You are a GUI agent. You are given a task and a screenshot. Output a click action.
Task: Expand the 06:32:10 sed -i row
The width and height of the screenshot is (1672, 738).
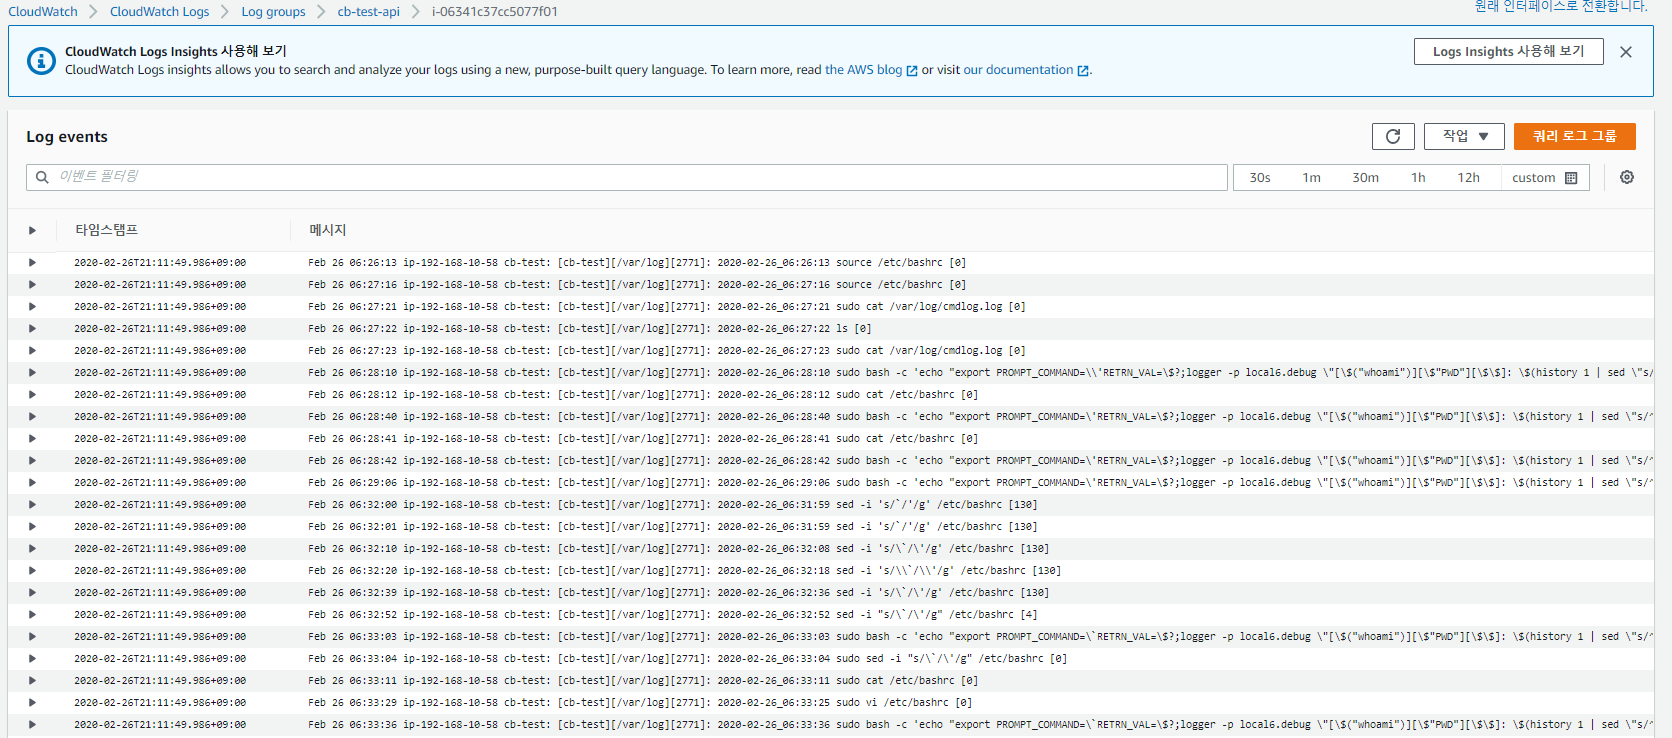tap(32, 549)
